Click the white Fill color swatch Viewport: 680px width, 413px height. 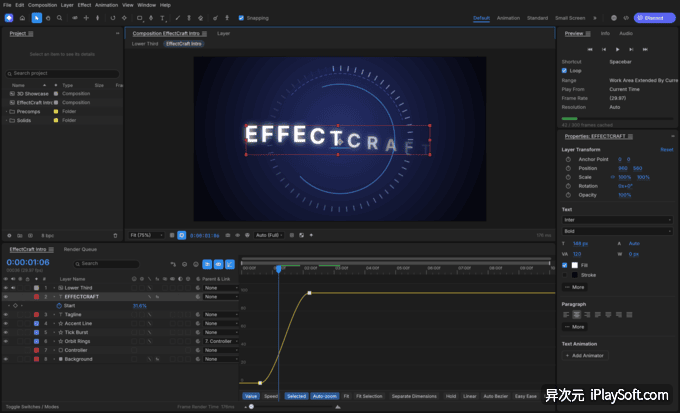coord(575,265)
